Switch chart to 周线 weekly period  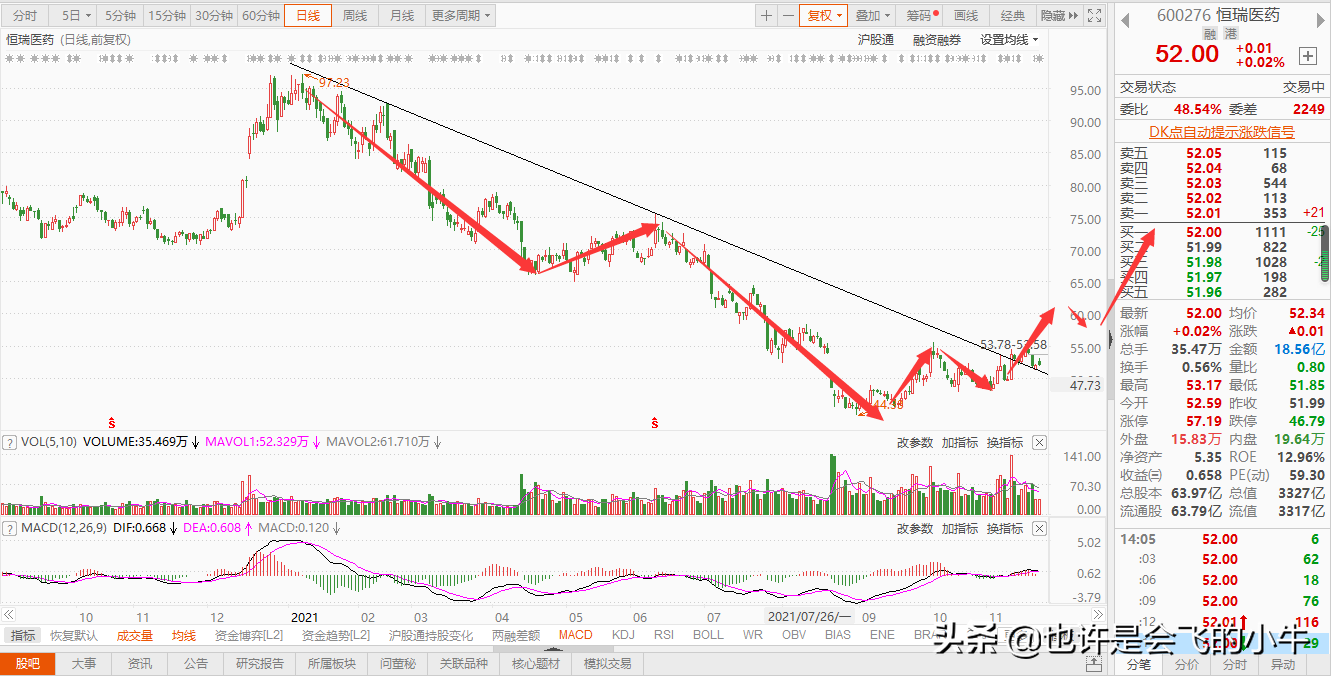coord(355,16)
